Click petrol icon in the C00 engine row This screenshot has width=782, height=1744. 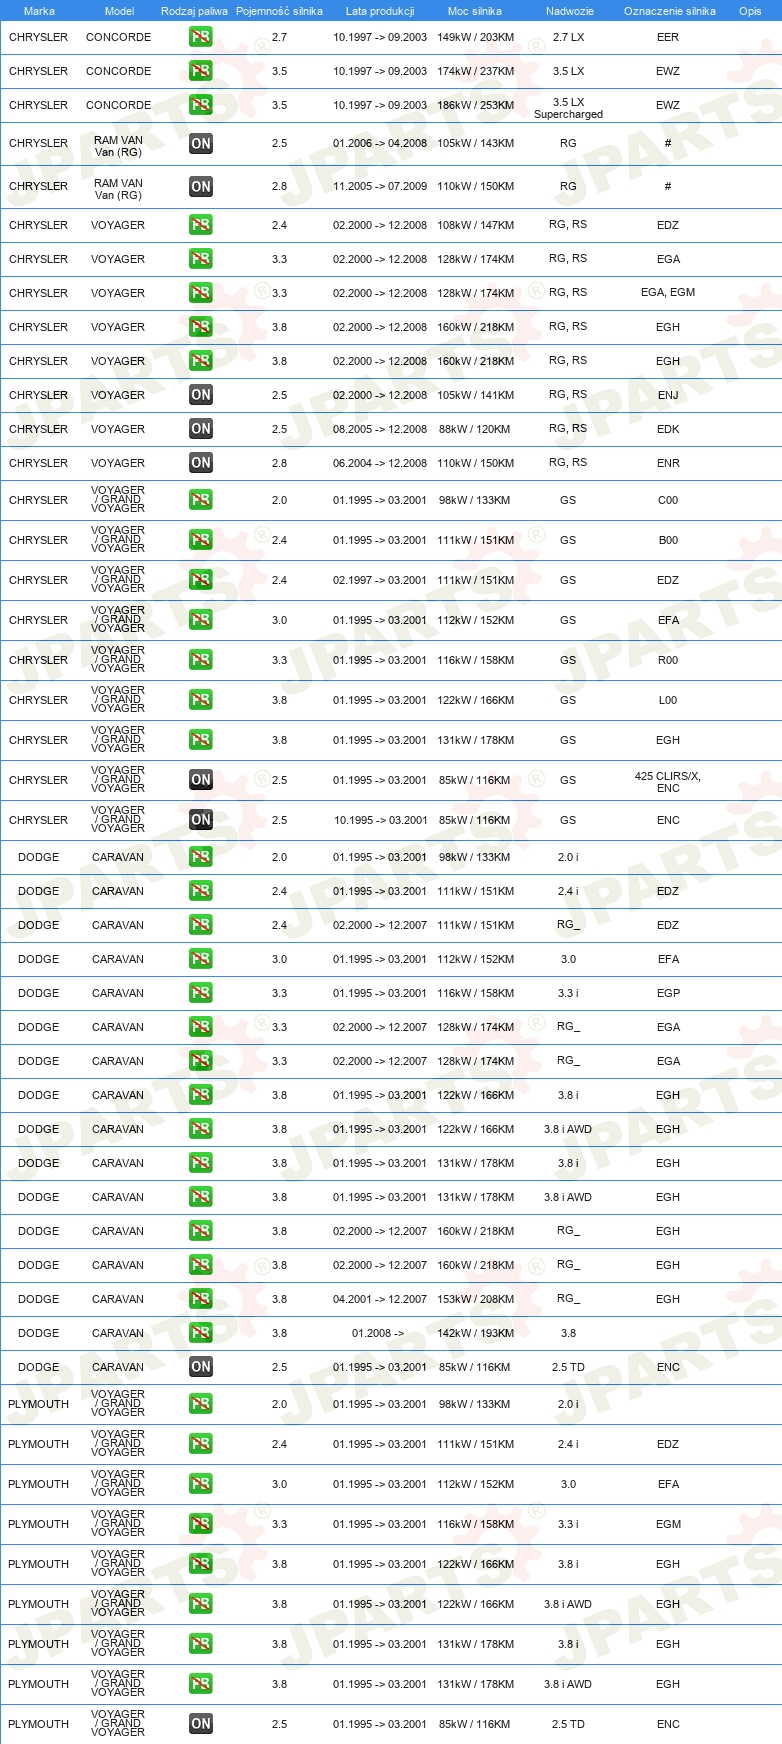click(201, 500)
